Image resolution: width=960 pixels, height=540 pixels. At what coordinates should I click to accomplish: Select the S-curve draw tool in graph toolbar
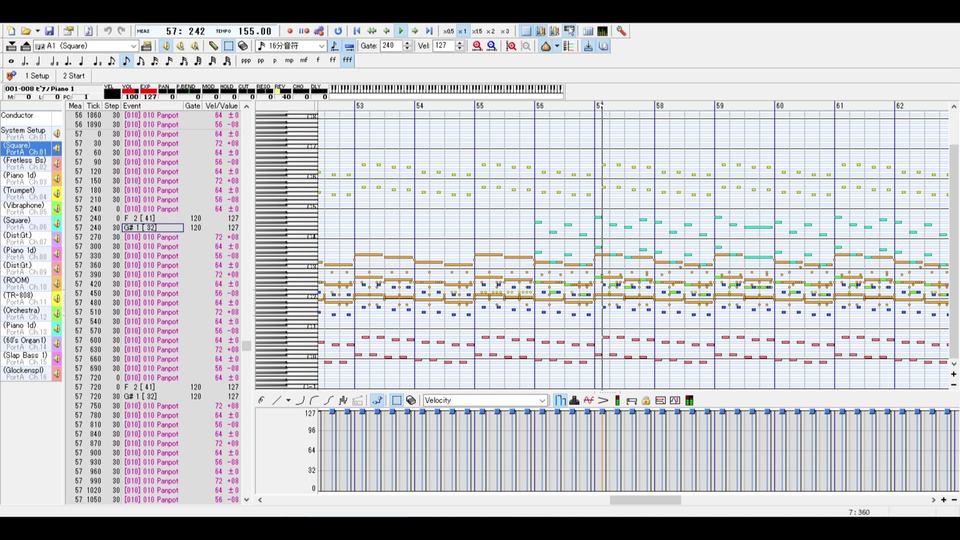tap(329, 400)
